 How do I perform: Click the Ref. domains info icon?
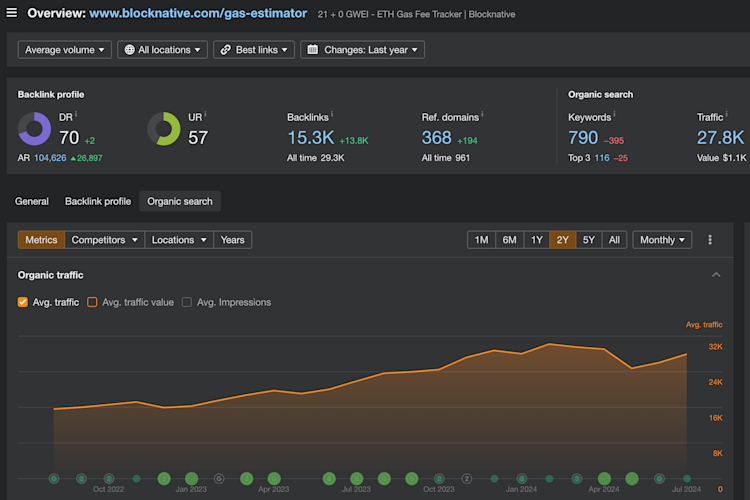tap(482, 114)
